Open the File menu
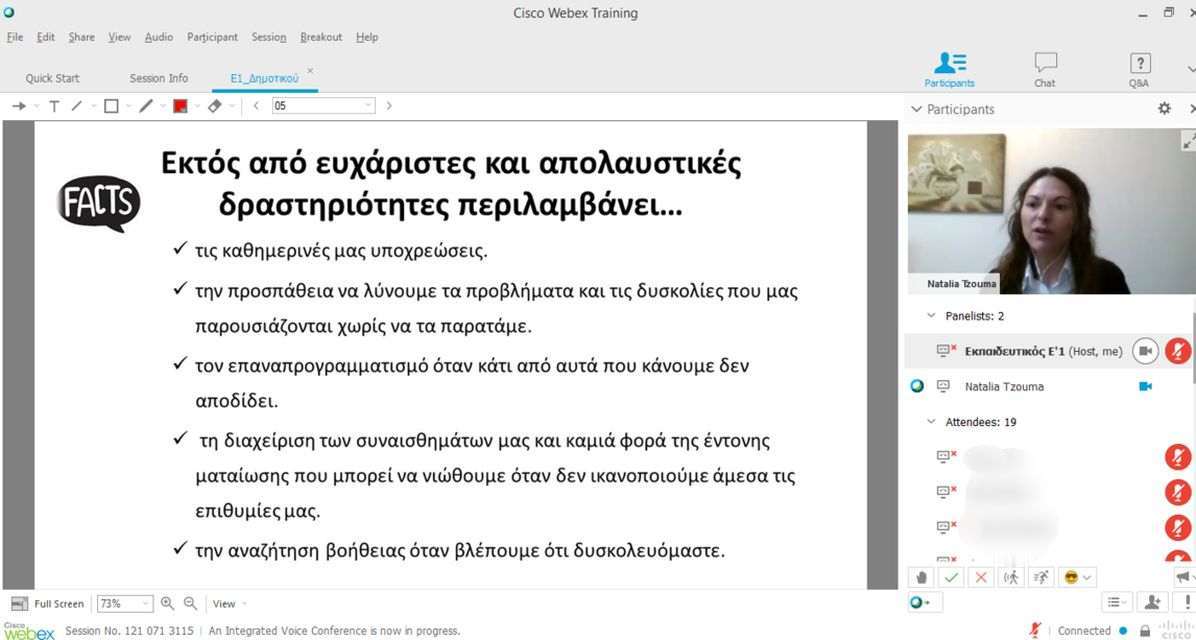This screenshot has width=1196, height=640. tap(14, 37)
